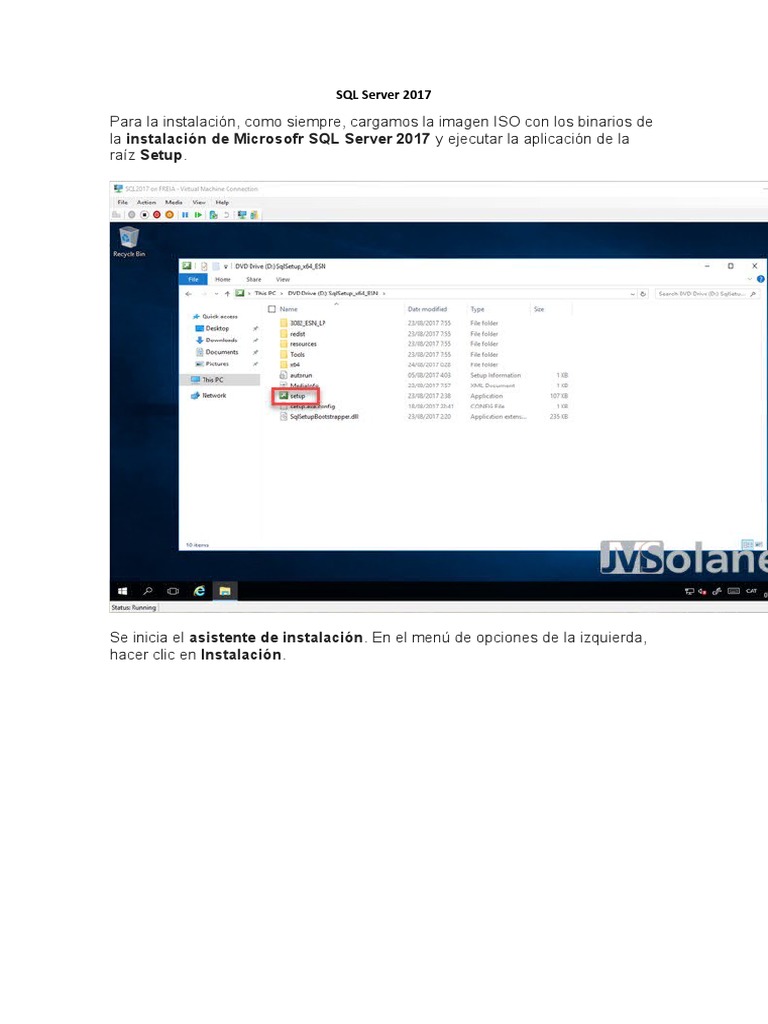Select the setup application file
The image size is (768, 1024).
click(x=293, y=396)
